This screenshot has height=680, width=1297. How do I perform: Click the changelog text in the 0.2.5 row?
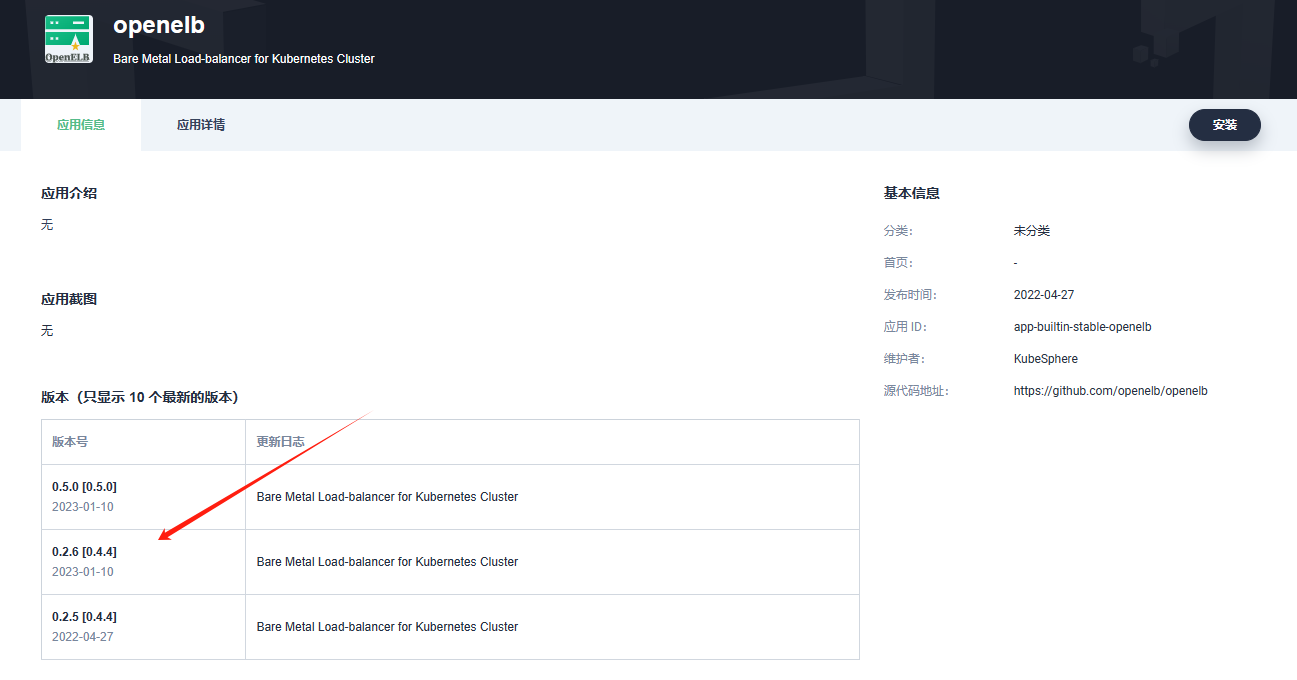(x=387, y=627)
